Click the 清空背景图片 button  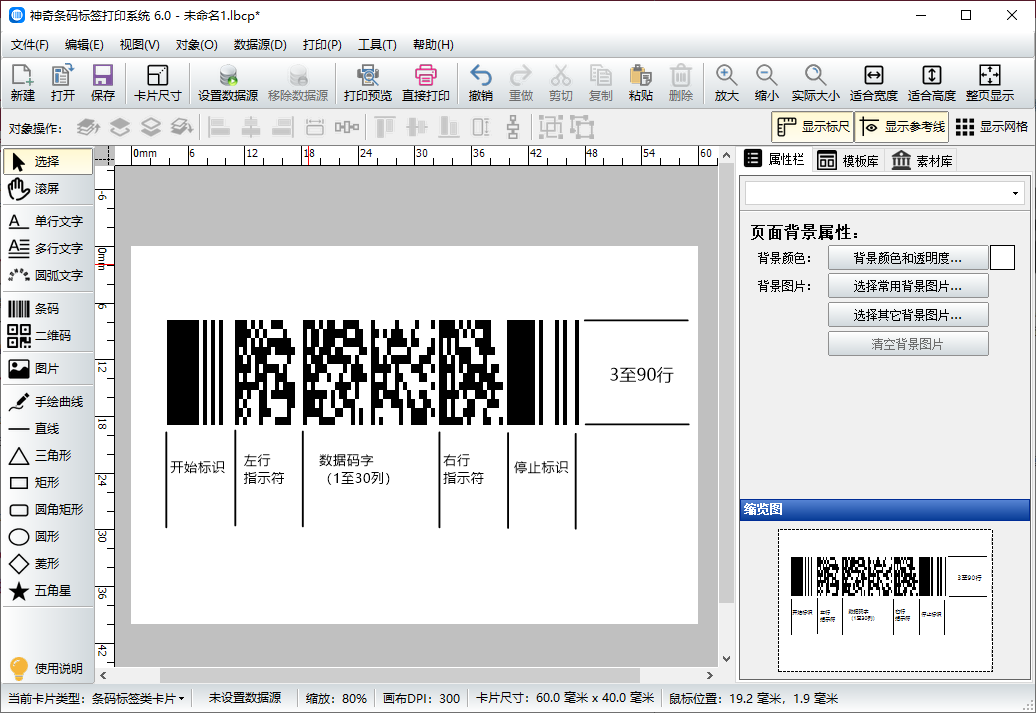[x=908, y=344]
